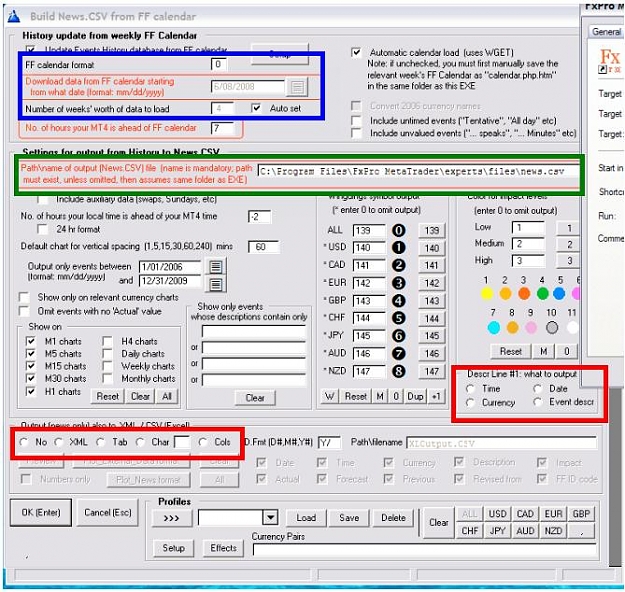Click NZD currency pair button

point(553,531)
